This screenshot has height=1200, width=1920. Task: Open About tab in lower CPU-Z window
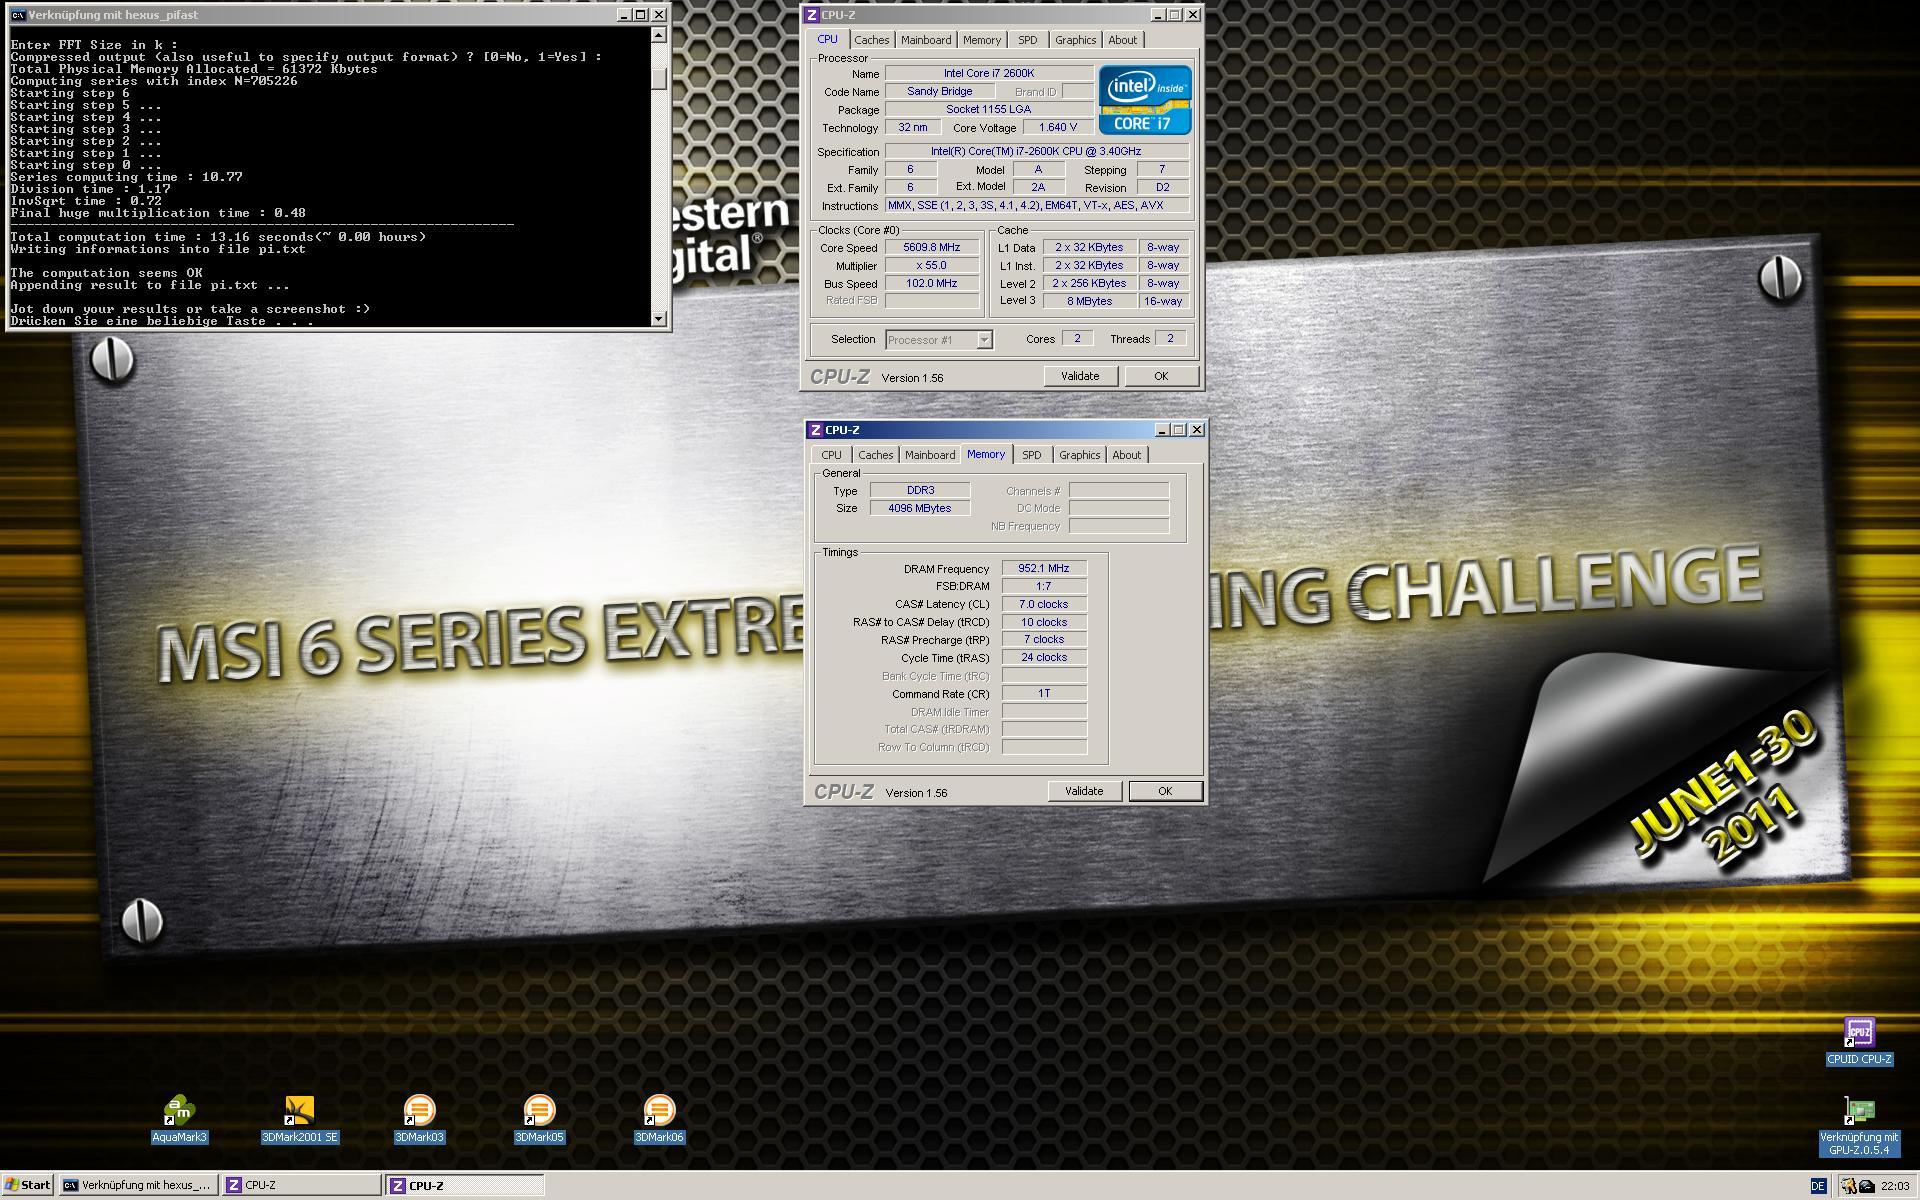coord(1126,455)
